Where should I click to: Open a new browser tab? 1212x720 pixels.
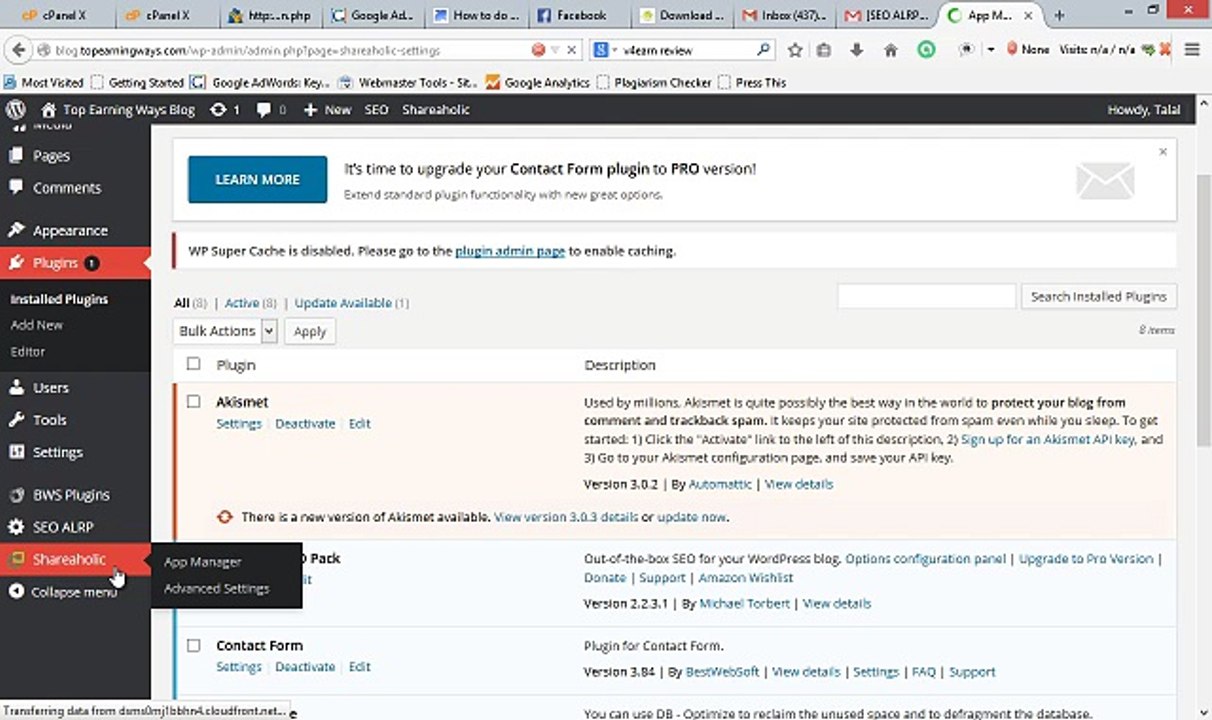1060,15
